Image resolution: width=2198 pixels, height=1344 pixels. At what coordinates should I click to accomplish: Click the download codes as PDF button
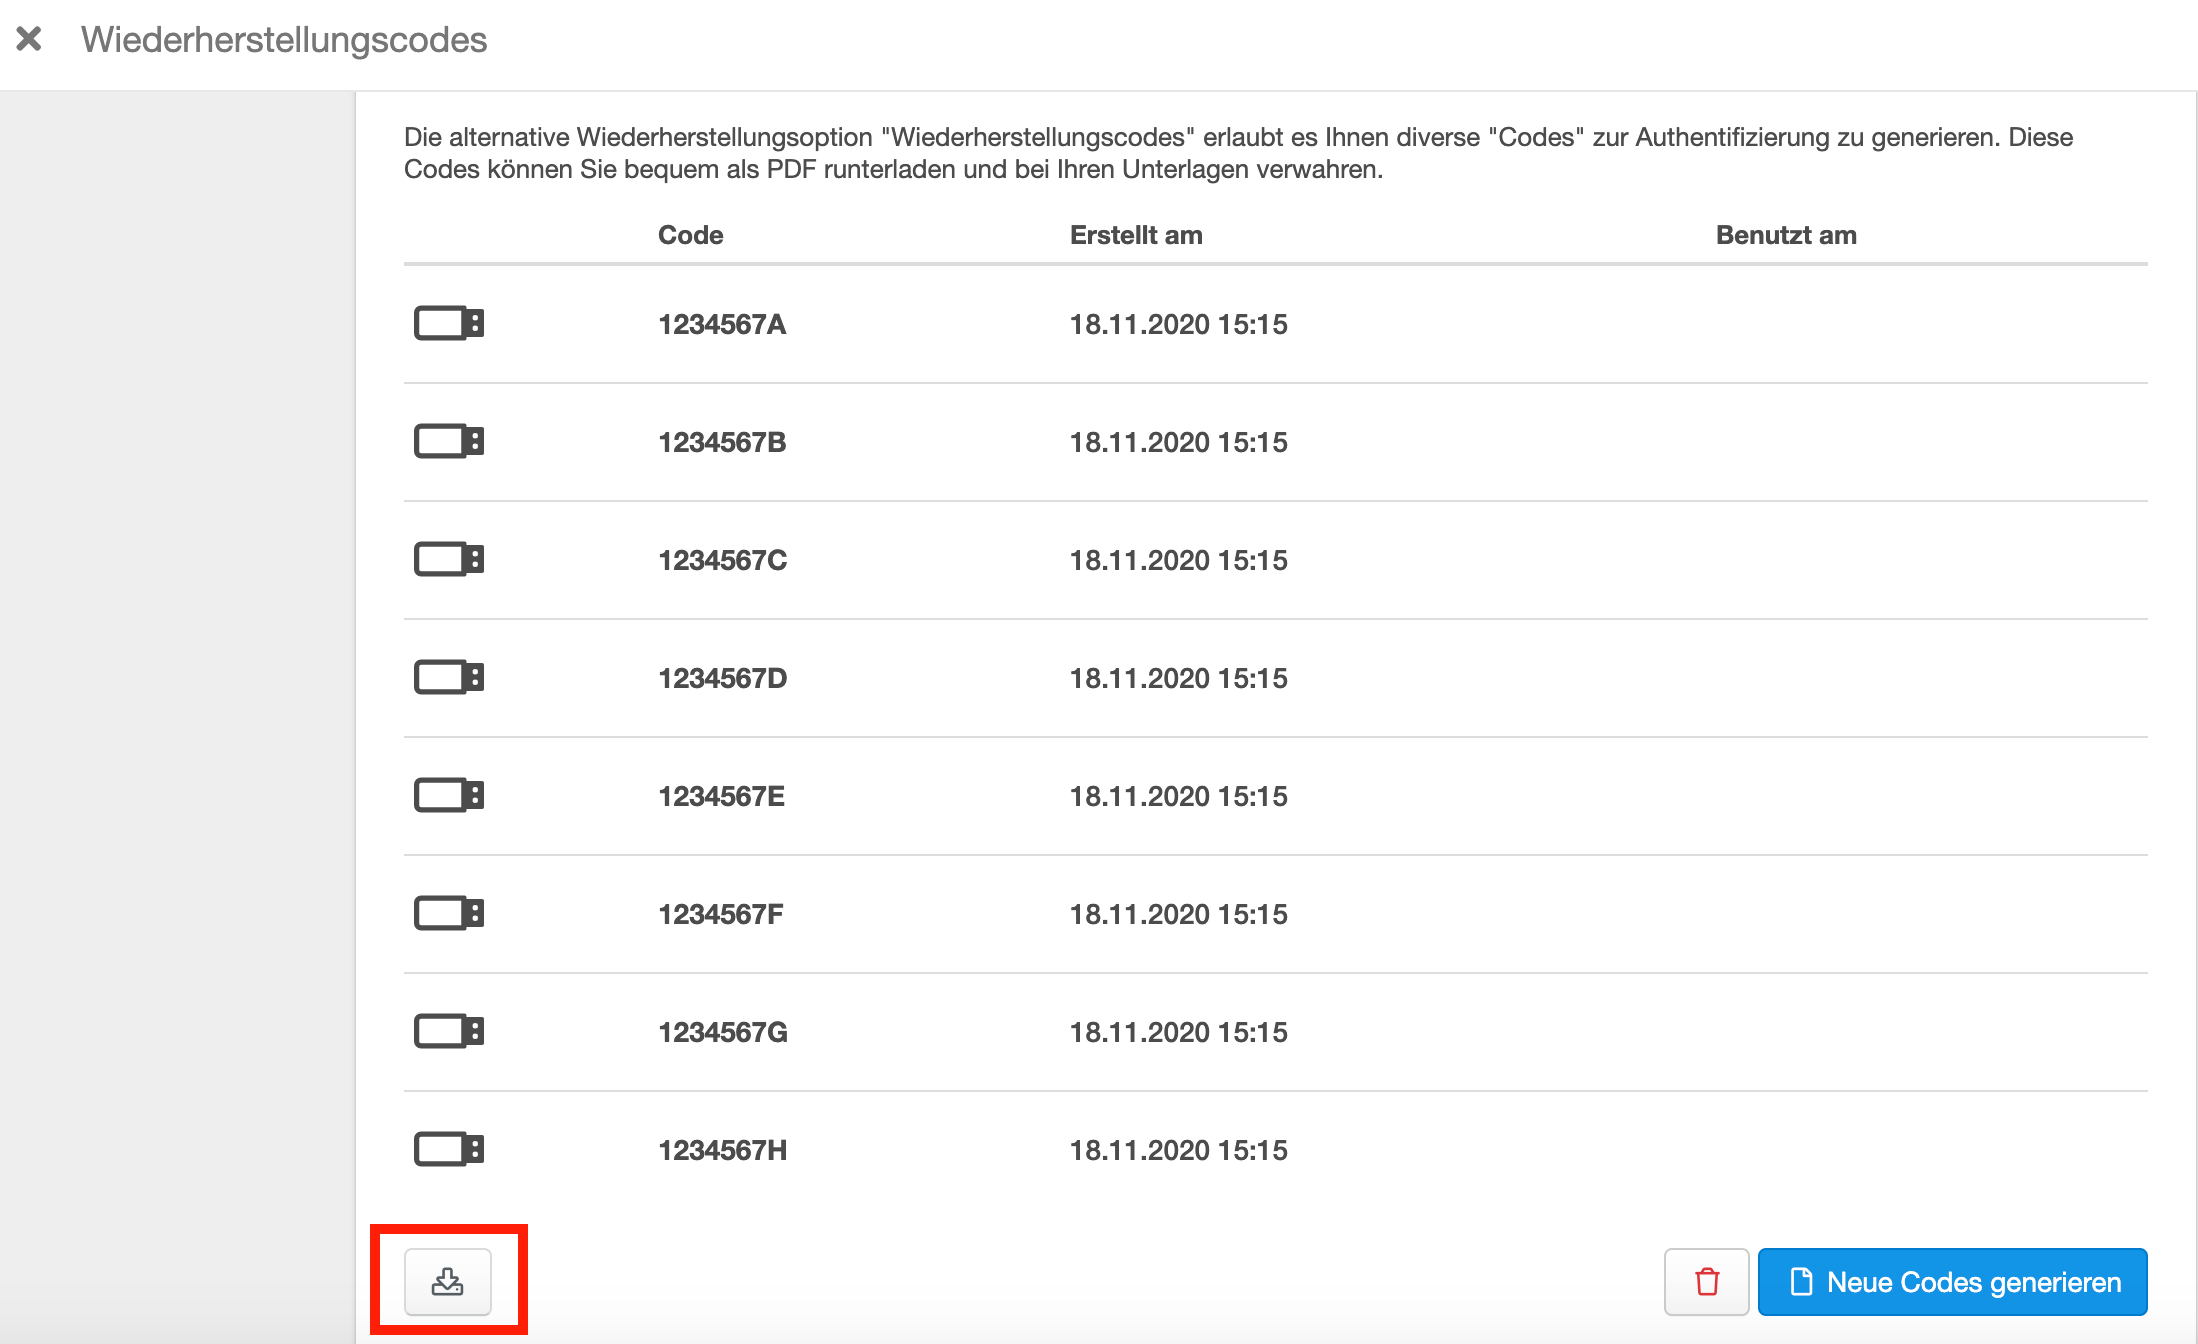click(x=447, y=1281)
